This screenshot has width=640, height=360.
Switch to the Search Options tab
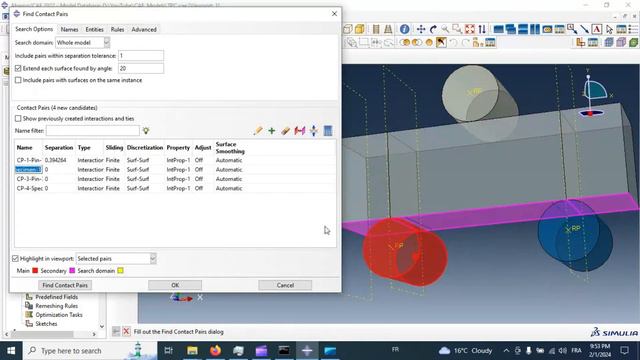[34, 29]
